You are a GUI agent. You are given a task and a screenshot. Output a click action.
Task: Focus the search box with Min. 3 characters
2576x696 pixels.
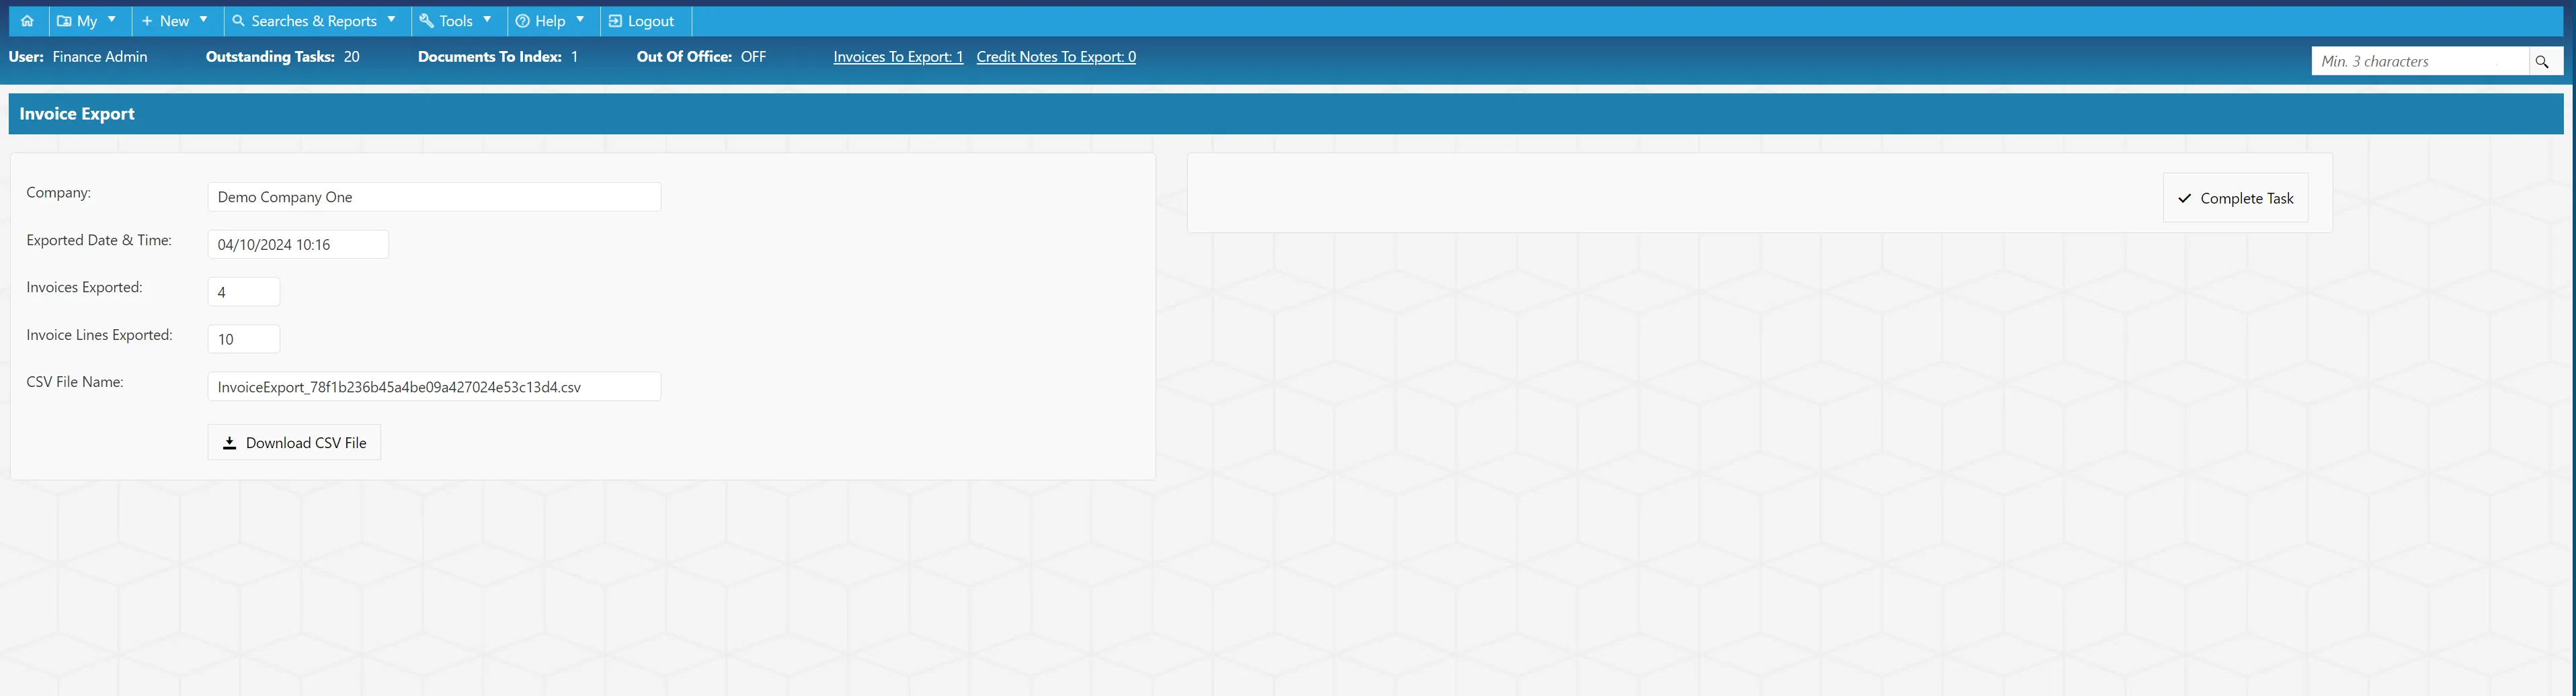click(x=2420, y=61)
